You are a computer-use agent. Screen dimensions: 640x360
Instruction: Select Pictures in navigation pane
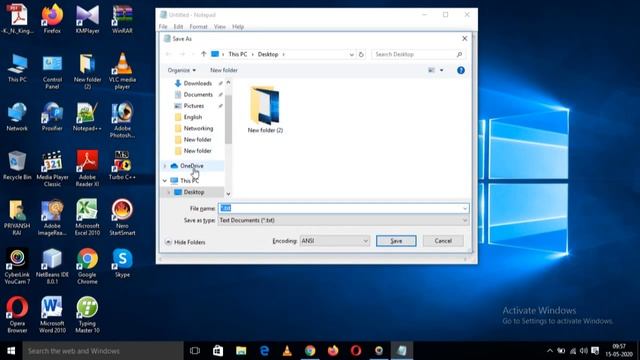coord(193,106)
